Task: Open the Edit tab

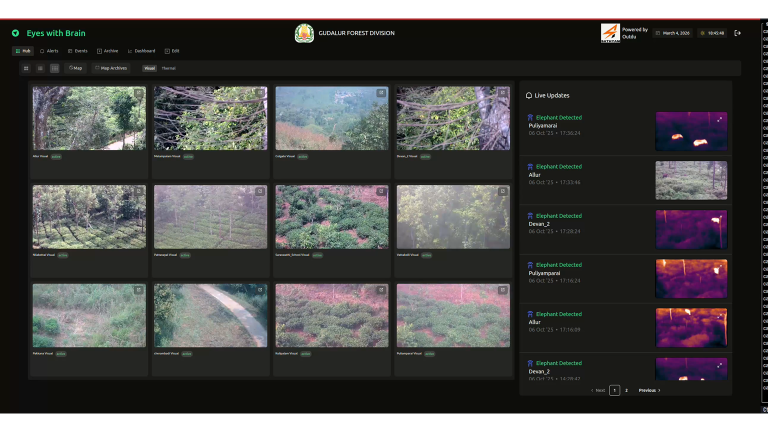Action: (172, 51)
